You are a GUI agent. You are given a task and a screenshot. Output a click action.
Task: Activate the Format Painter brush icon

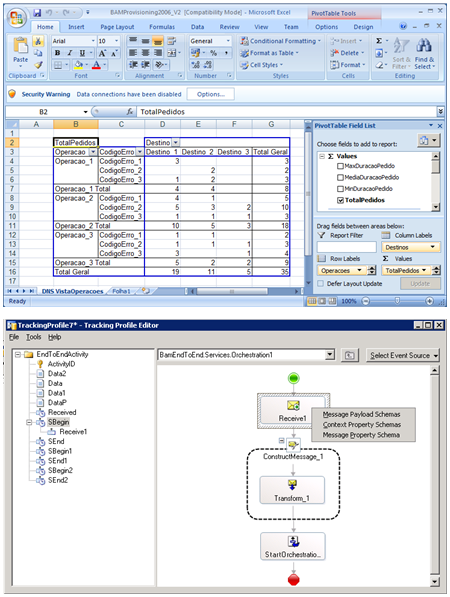[x=38, y=65]
